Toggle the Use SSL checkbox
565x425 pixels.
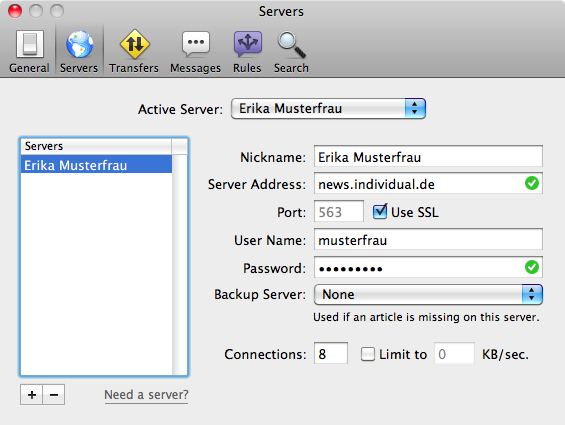[x=380, y=212]
